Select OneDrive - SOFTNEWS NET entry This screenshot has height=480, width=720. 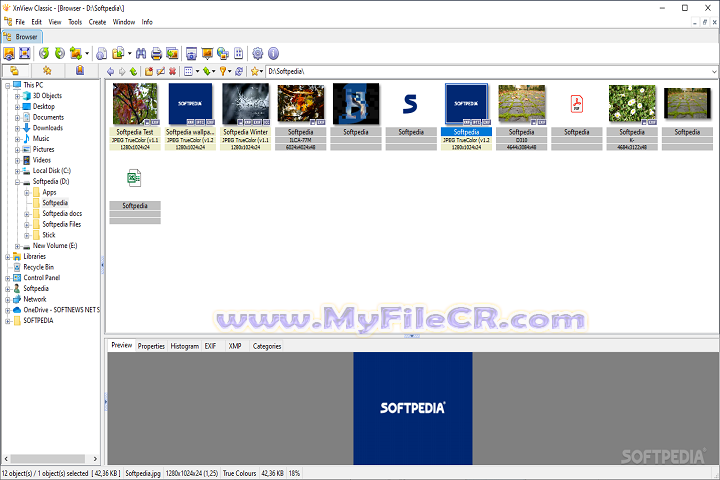(x=62, y=310)
